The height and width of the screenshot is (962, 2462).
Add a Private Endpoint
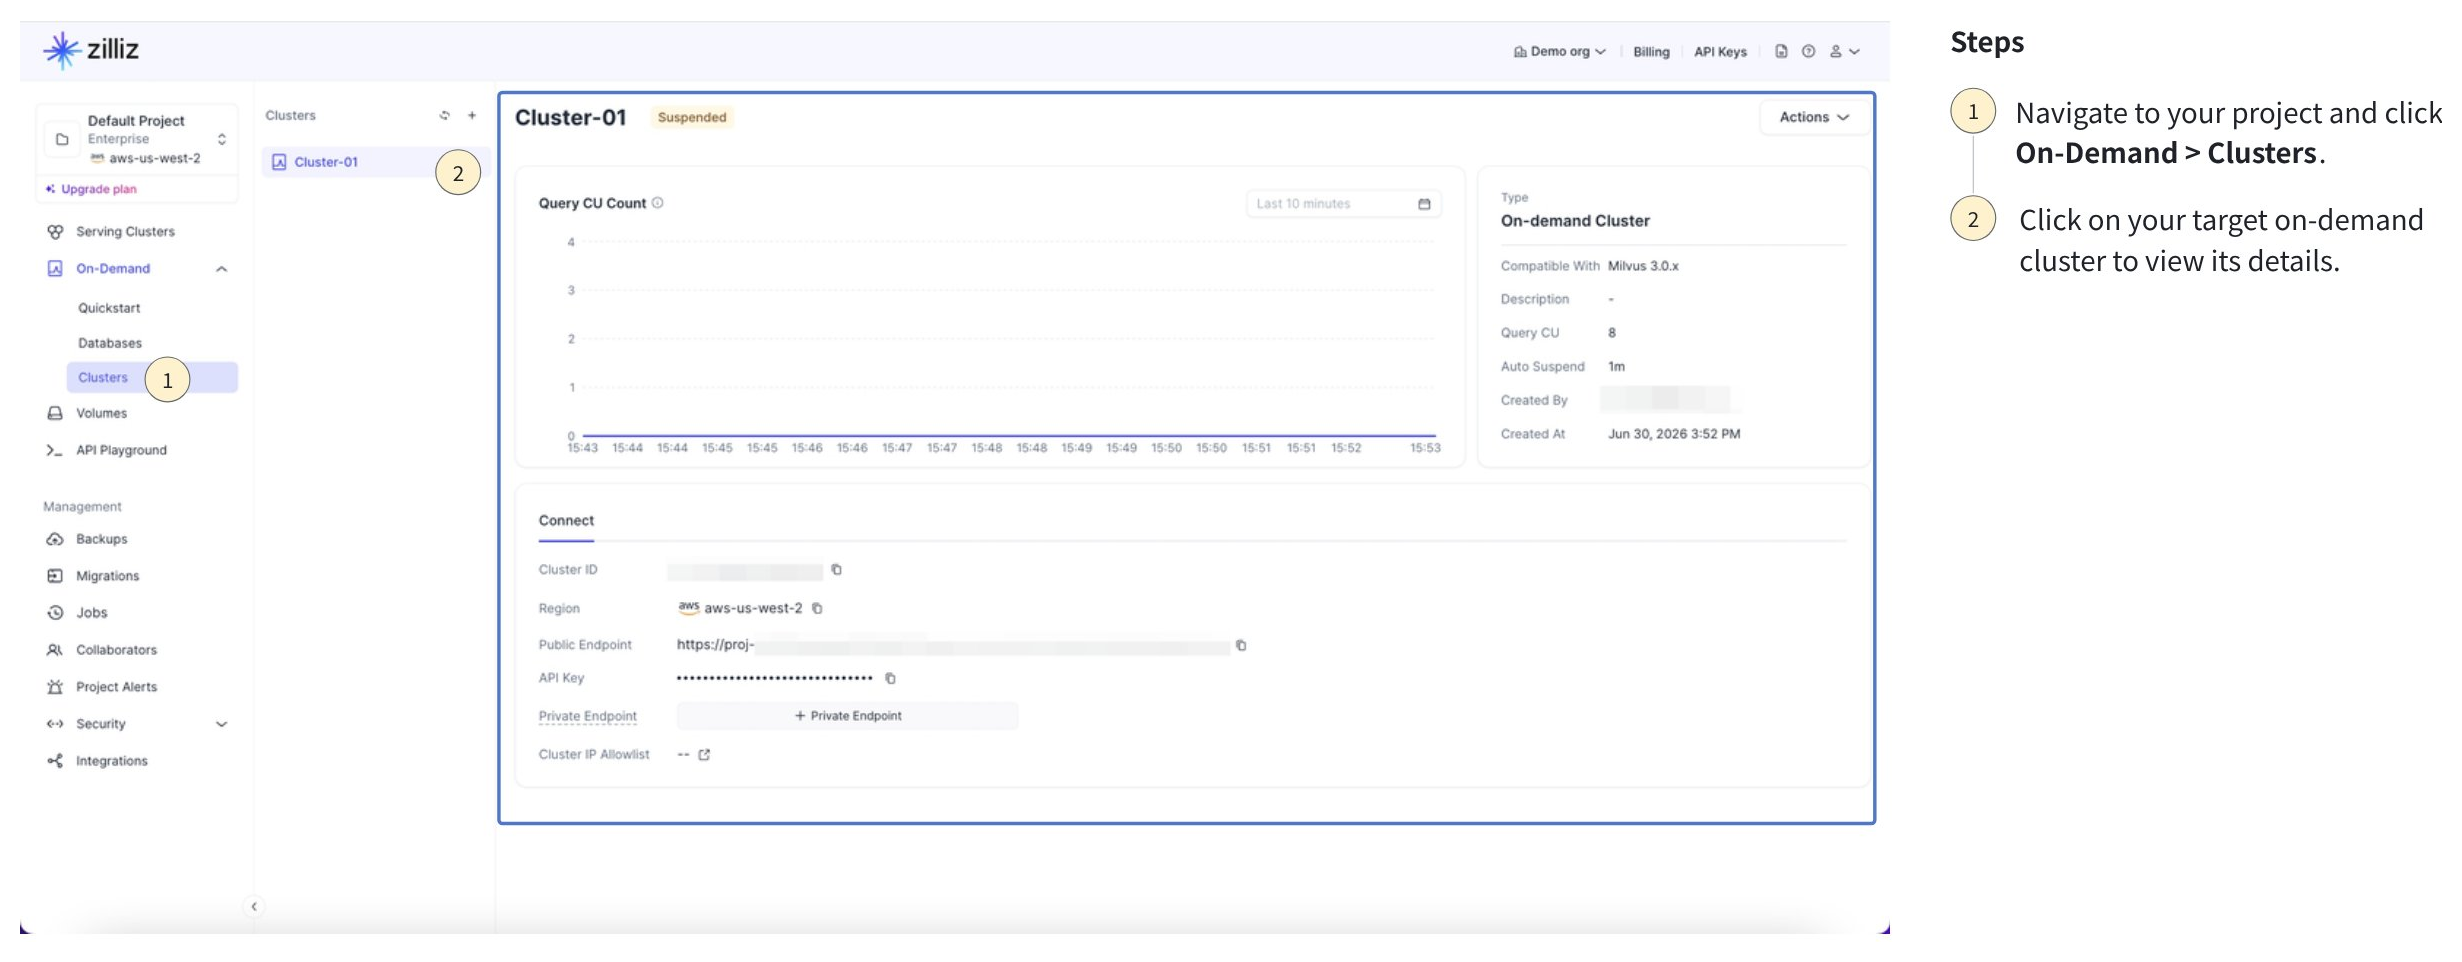(x=848, y=716)
